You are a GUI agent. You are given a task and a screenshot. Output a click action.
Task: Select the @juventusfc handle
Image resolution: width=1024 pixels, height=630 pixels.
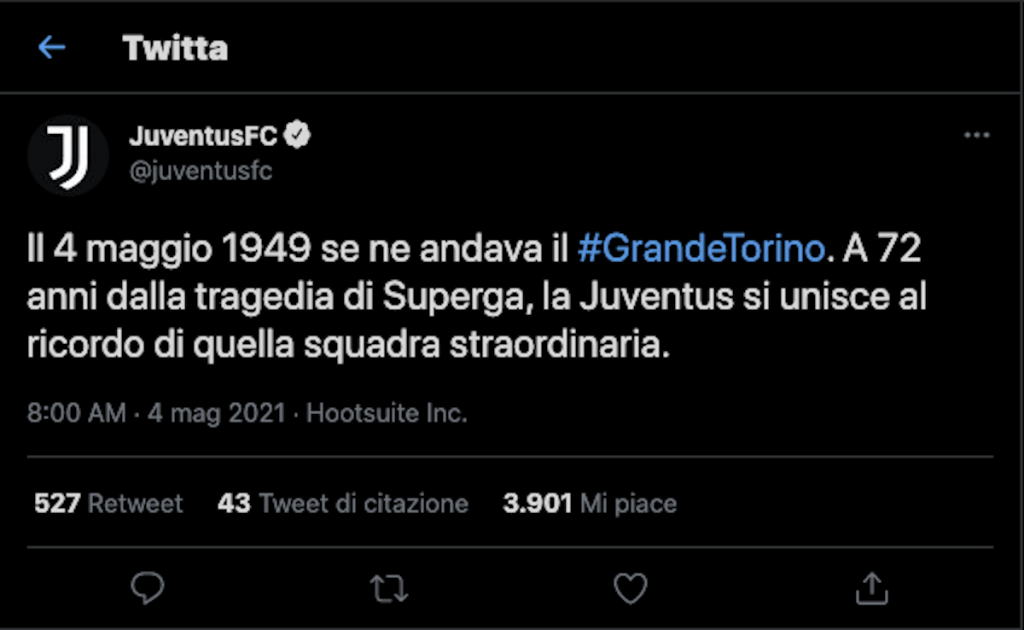(203, 170)
